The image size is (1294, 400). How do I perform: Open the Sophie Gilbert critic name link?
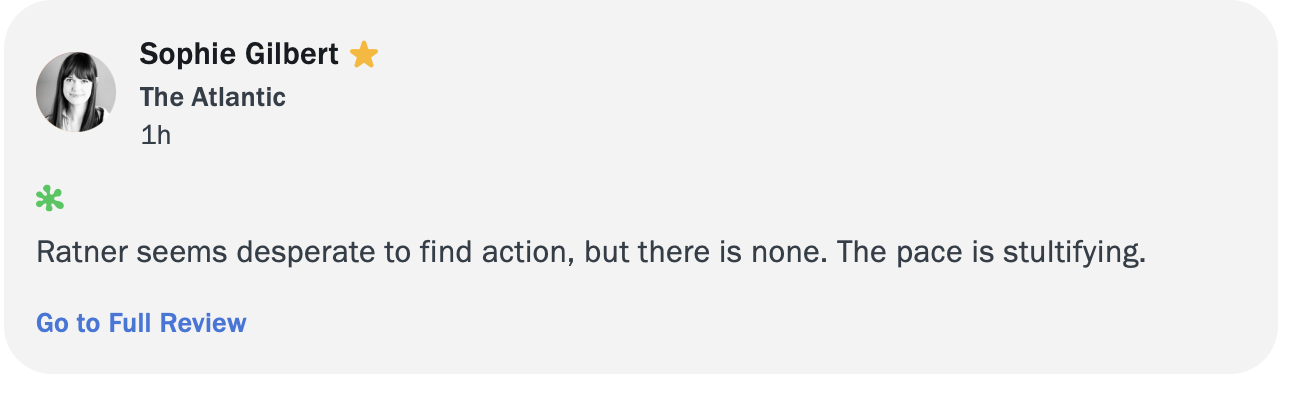click(x=239, y=54)
